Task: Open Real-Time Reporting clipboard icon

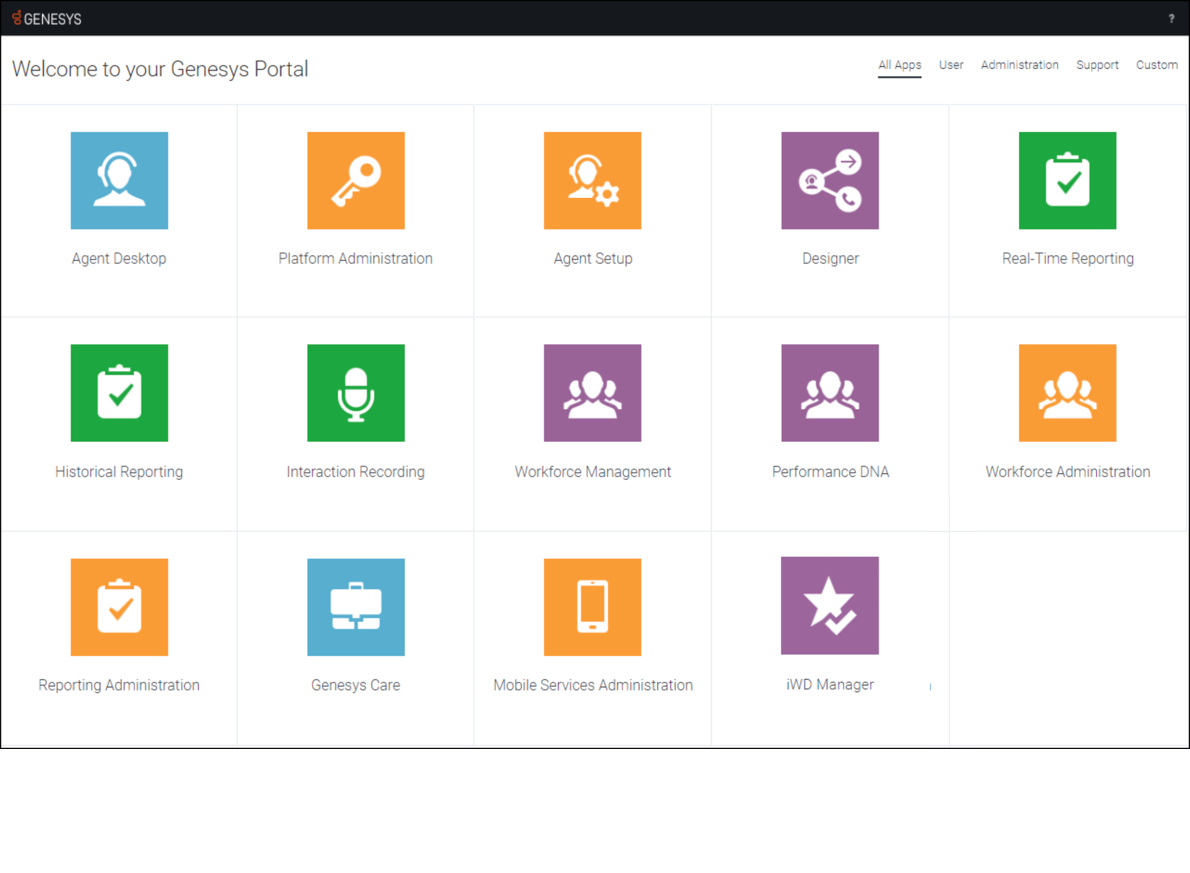Action: click(1067, 181)
